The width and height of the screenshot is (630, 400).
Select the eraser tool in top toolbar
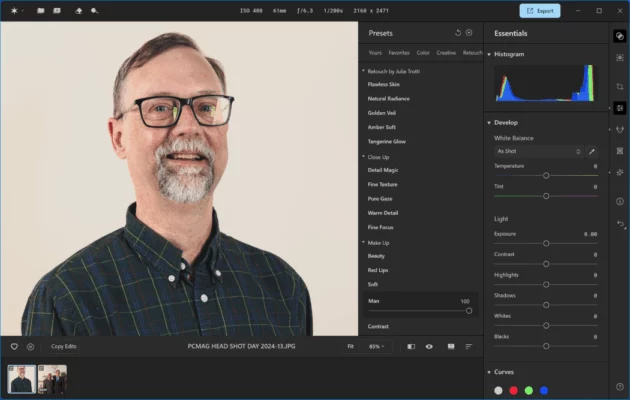[x=79, y=11]
